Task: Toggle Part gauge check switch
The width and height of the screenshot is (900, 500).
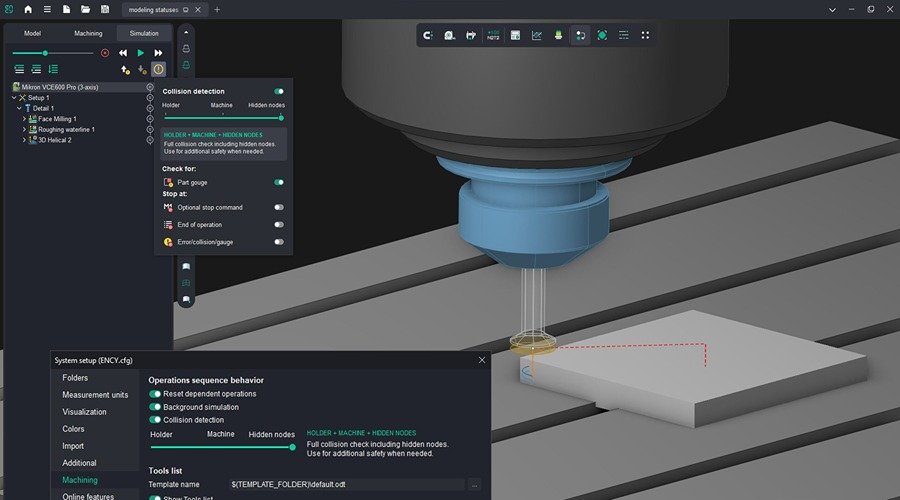Action: (279, 182)
